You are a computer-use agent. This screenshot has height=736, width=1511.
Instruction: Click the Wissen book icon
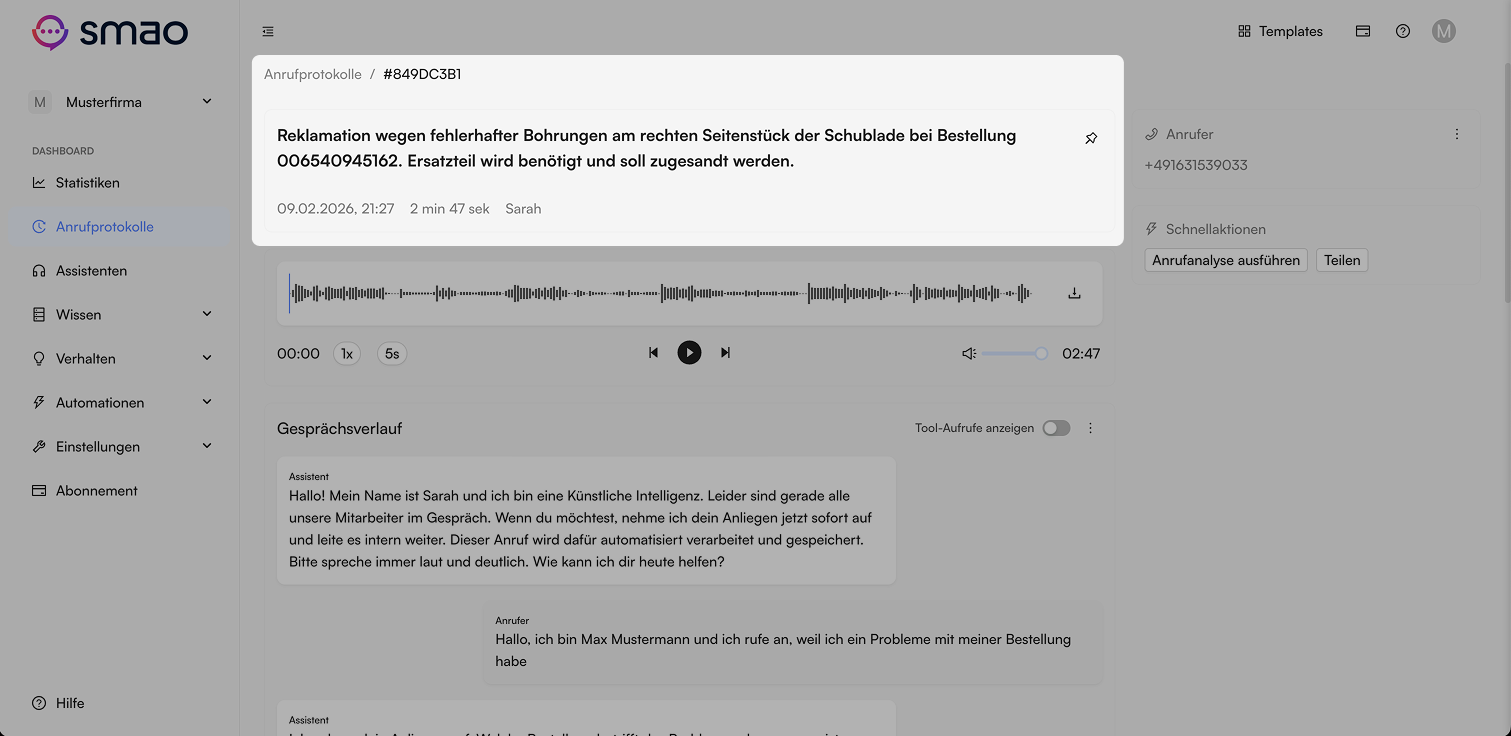pos(39,315)
